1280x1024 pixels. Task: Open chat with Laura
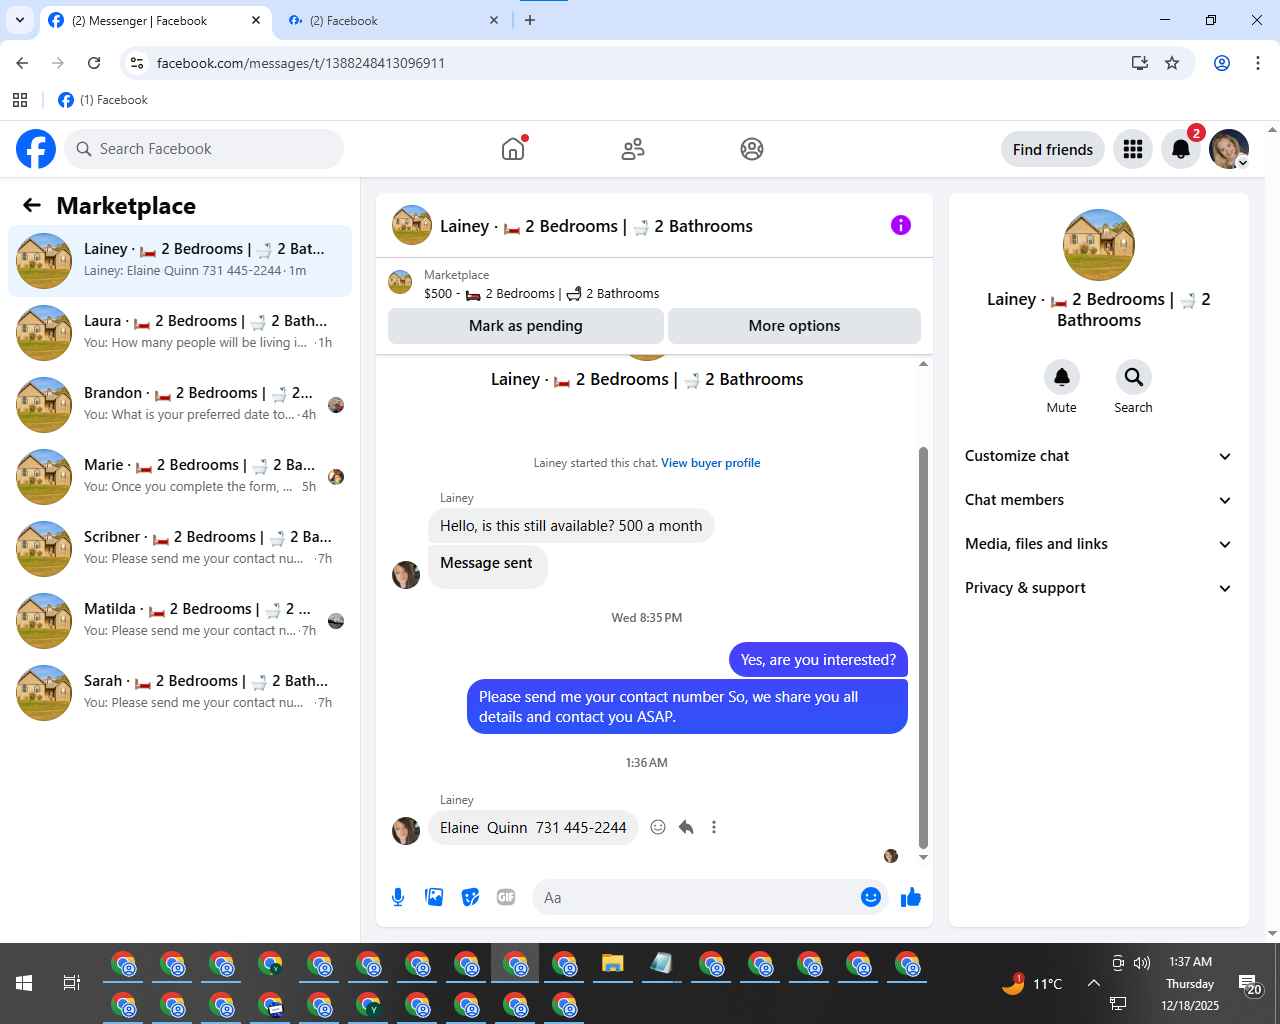click(x=180, y=333)
